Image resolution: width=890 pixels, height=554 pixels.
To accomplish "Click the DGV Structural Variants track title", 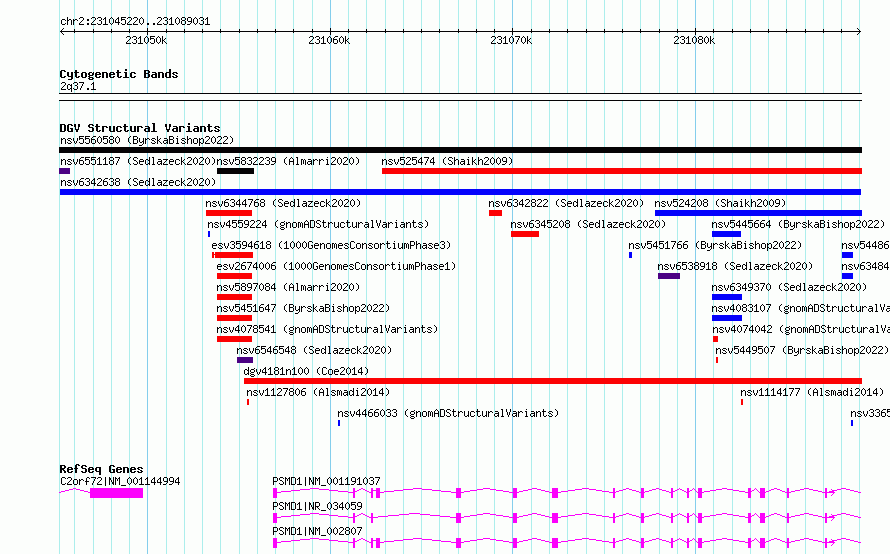I will click(140, 128).
